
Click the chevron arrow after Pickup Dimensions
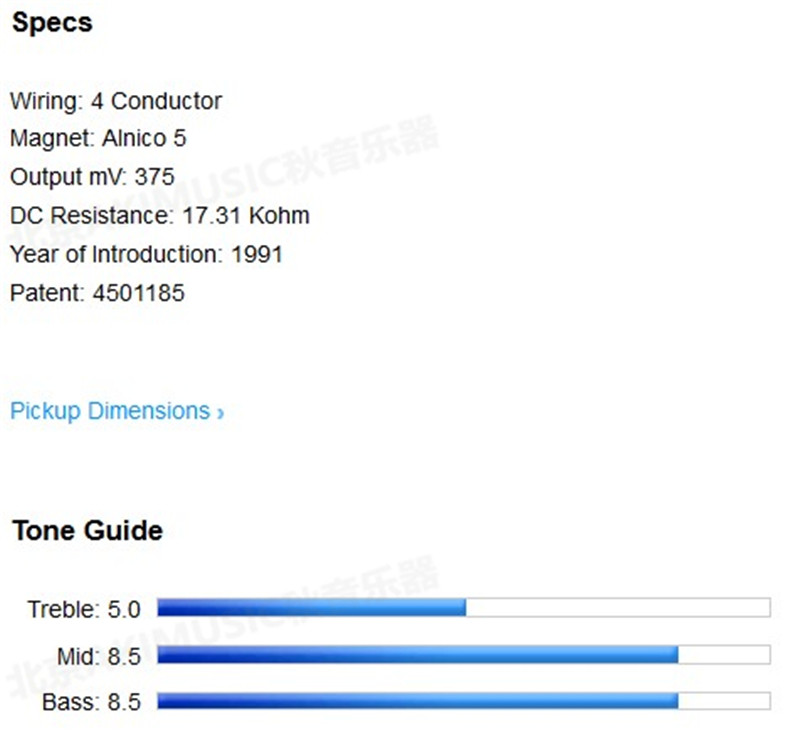click(x=220, y=413)
